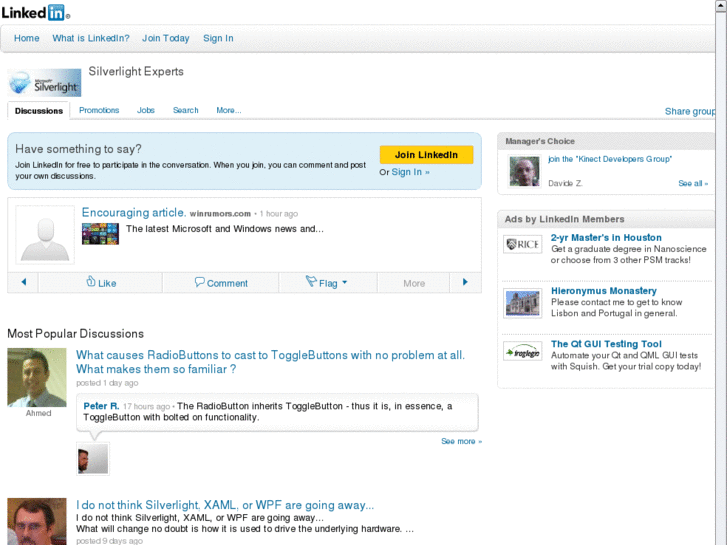Open What is LinkedIn? page

(x=91, y=38)
